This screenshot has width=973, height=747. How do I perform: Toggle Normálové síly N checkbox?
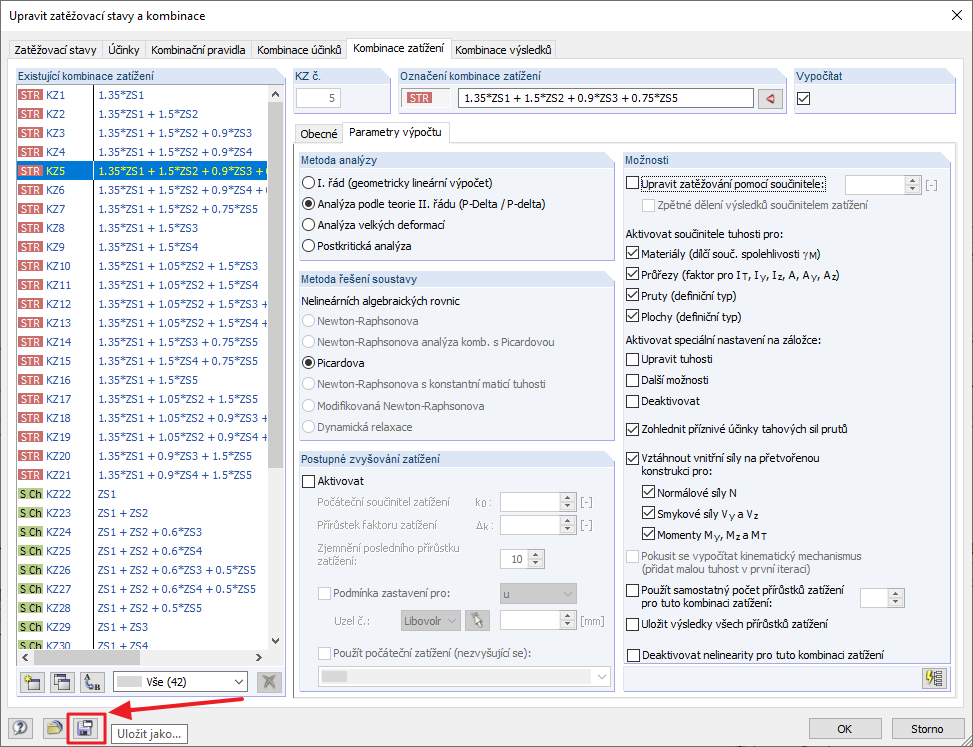click(648, 493)
